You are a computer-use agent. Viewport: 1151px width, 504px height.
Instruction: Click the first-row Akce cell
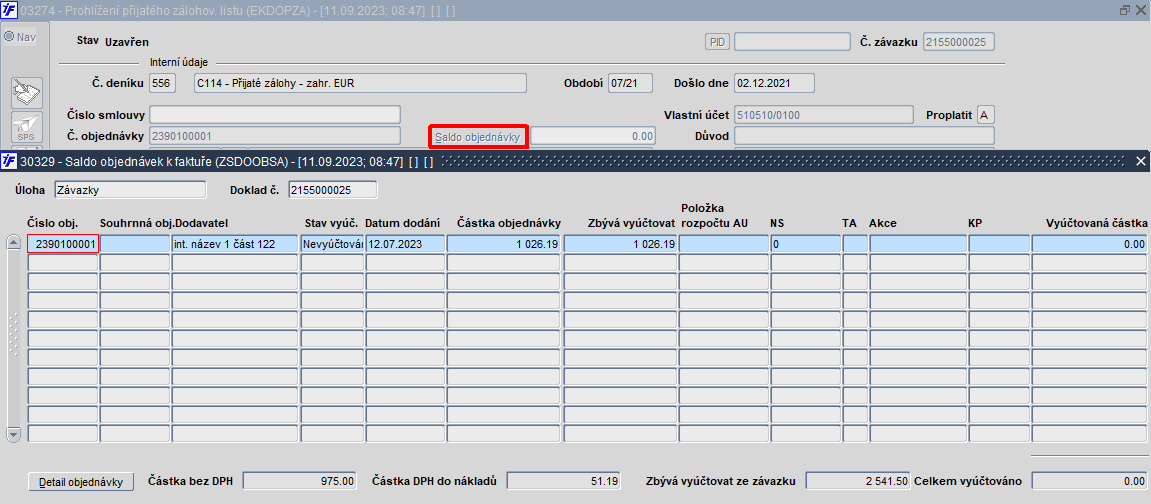pos(918,244)
